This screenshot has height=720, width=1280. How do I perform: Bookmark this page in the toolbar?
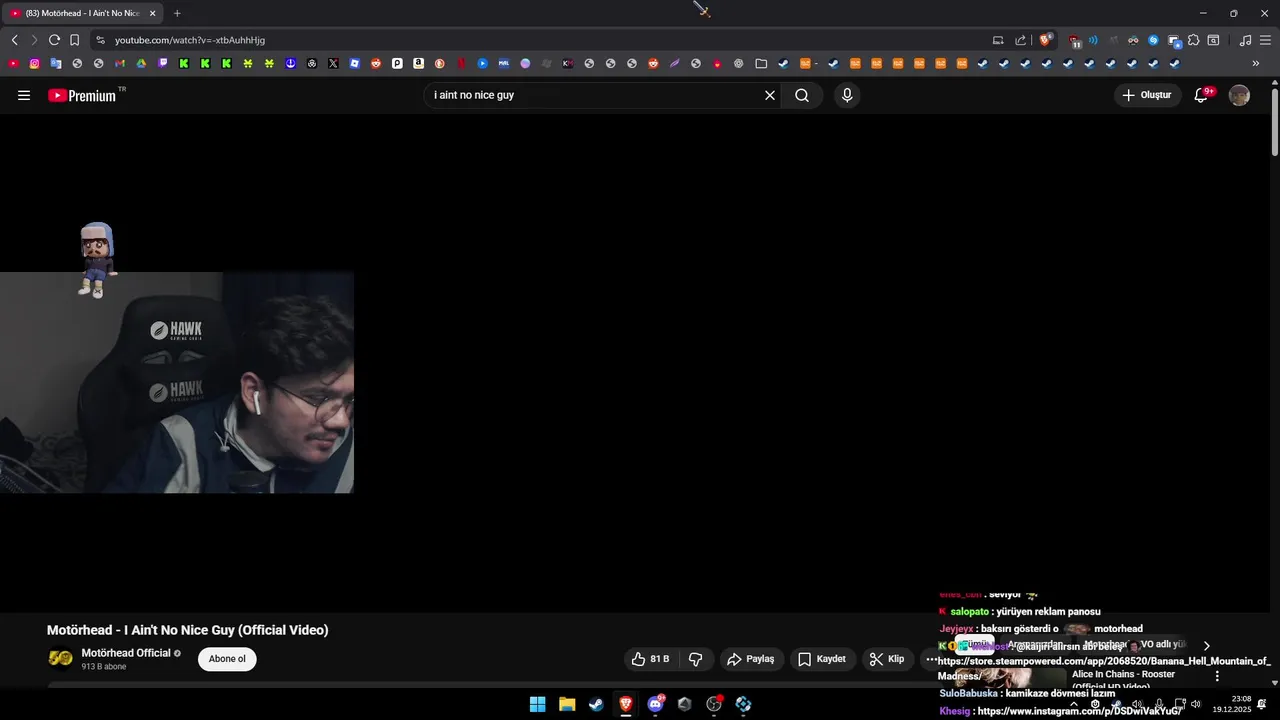click(74, 40)
